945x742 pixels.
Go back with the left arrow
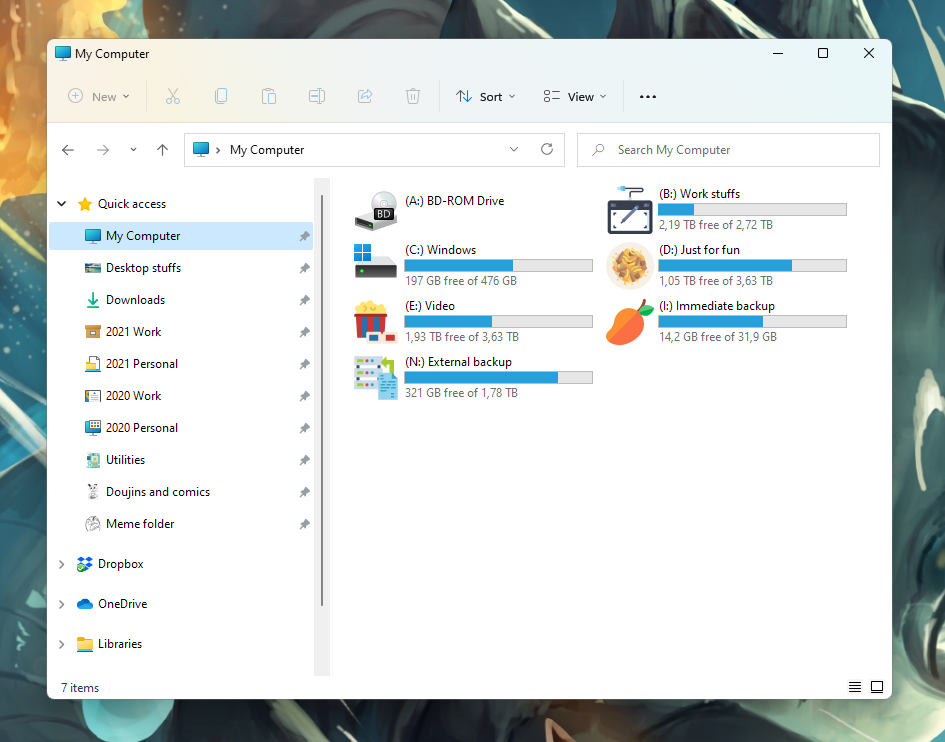[x=68, y=150]
